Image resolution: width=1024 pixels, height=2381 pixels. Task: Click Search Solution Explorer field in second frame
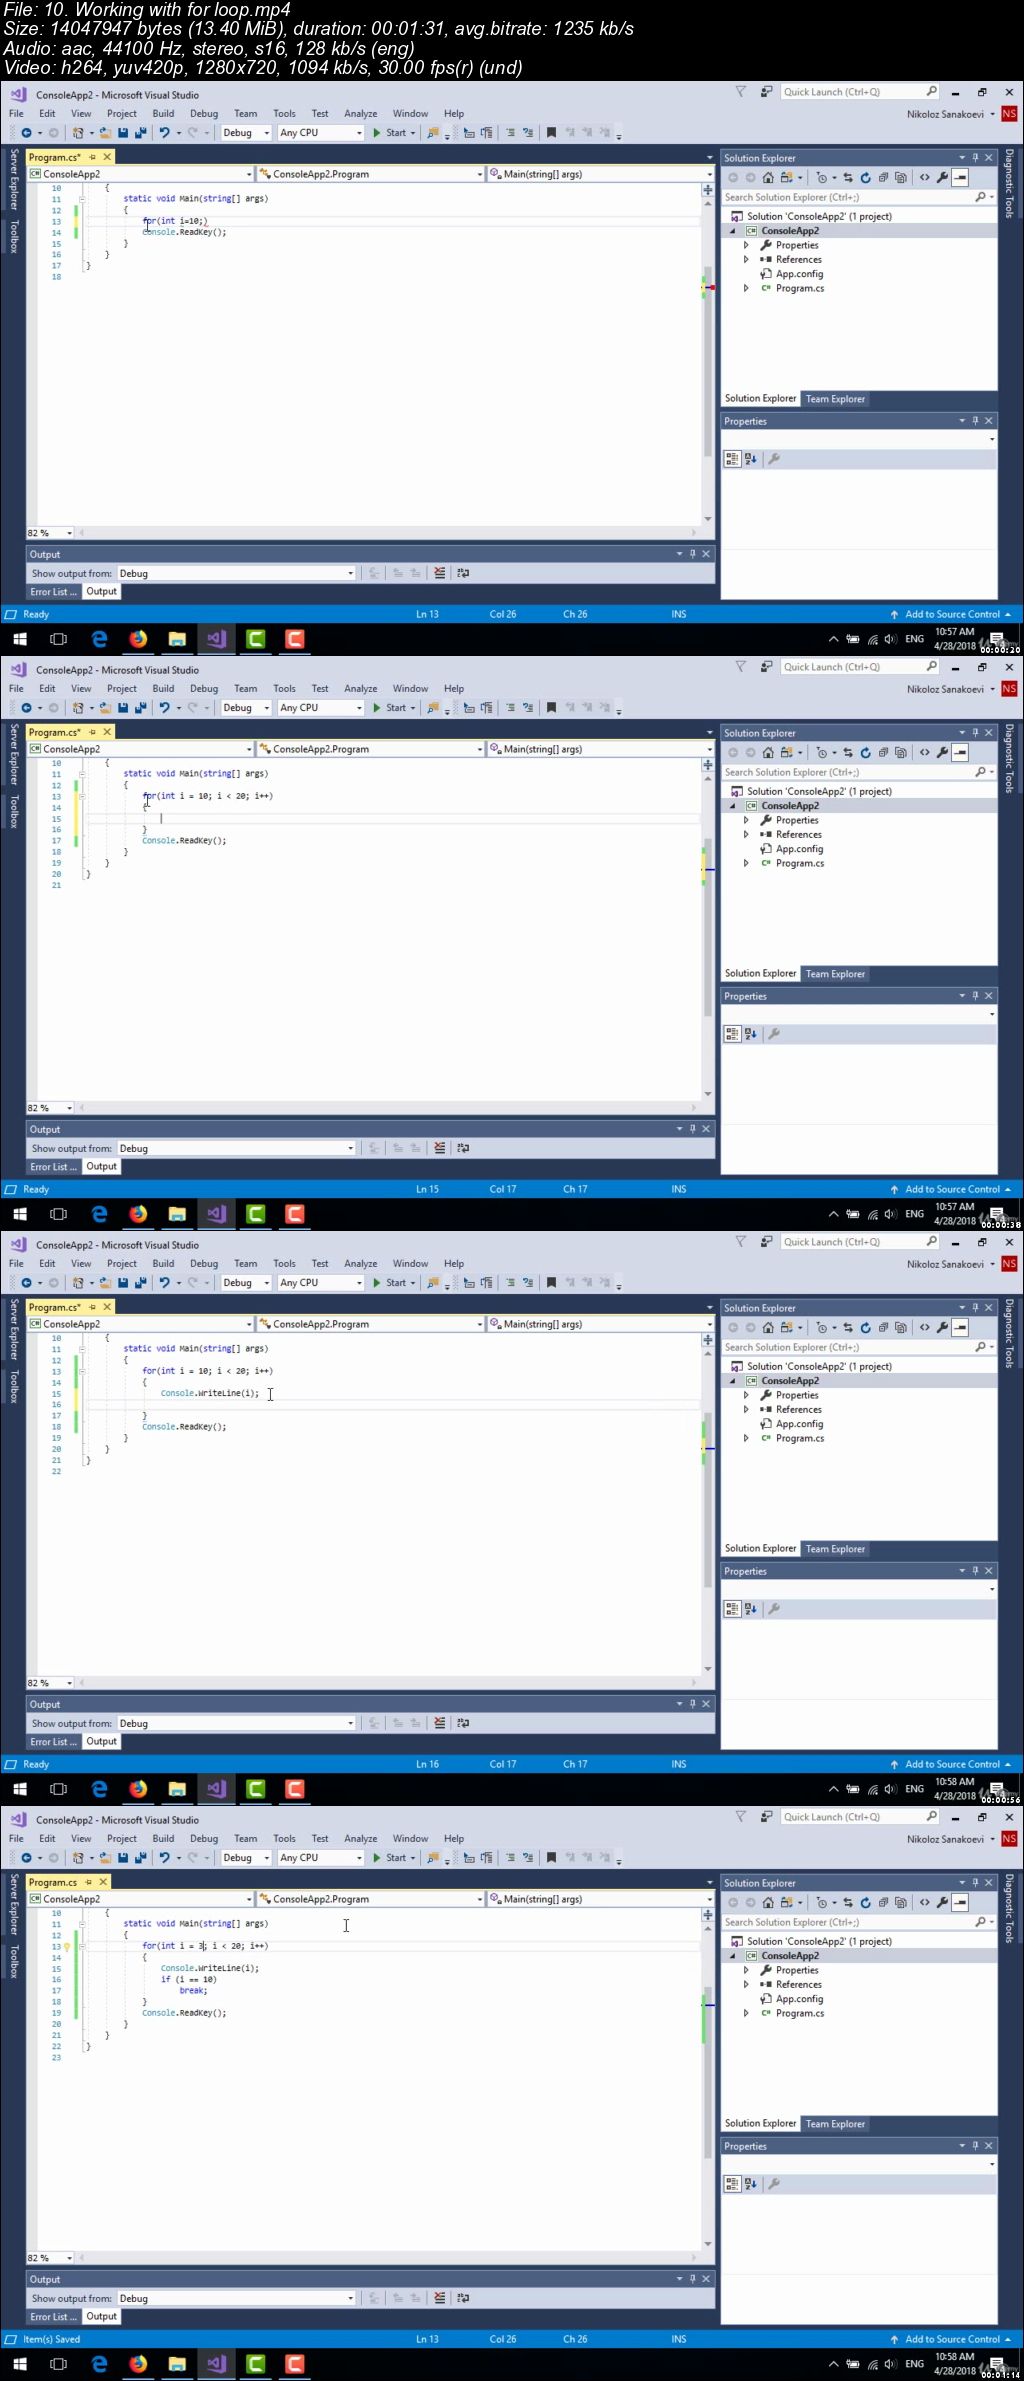click(x=859, y=772)
